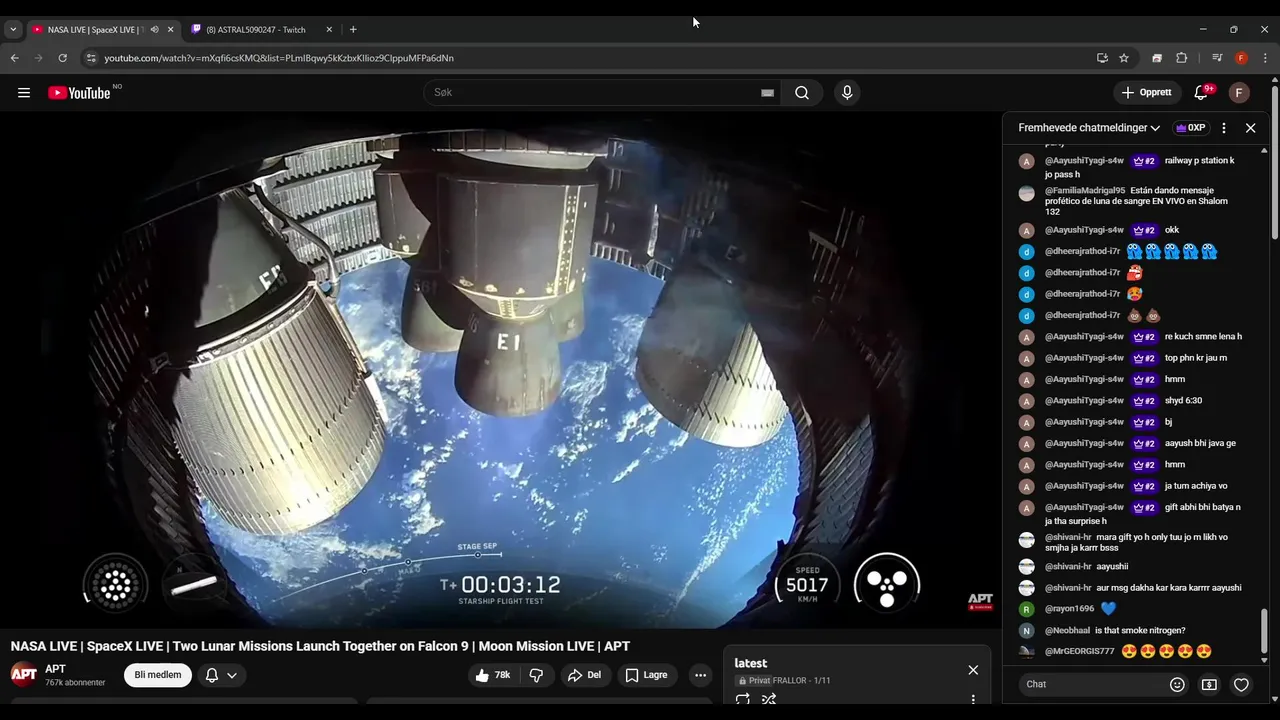
Task: Toggle playlist loop icon
Action: pos(742,699)
